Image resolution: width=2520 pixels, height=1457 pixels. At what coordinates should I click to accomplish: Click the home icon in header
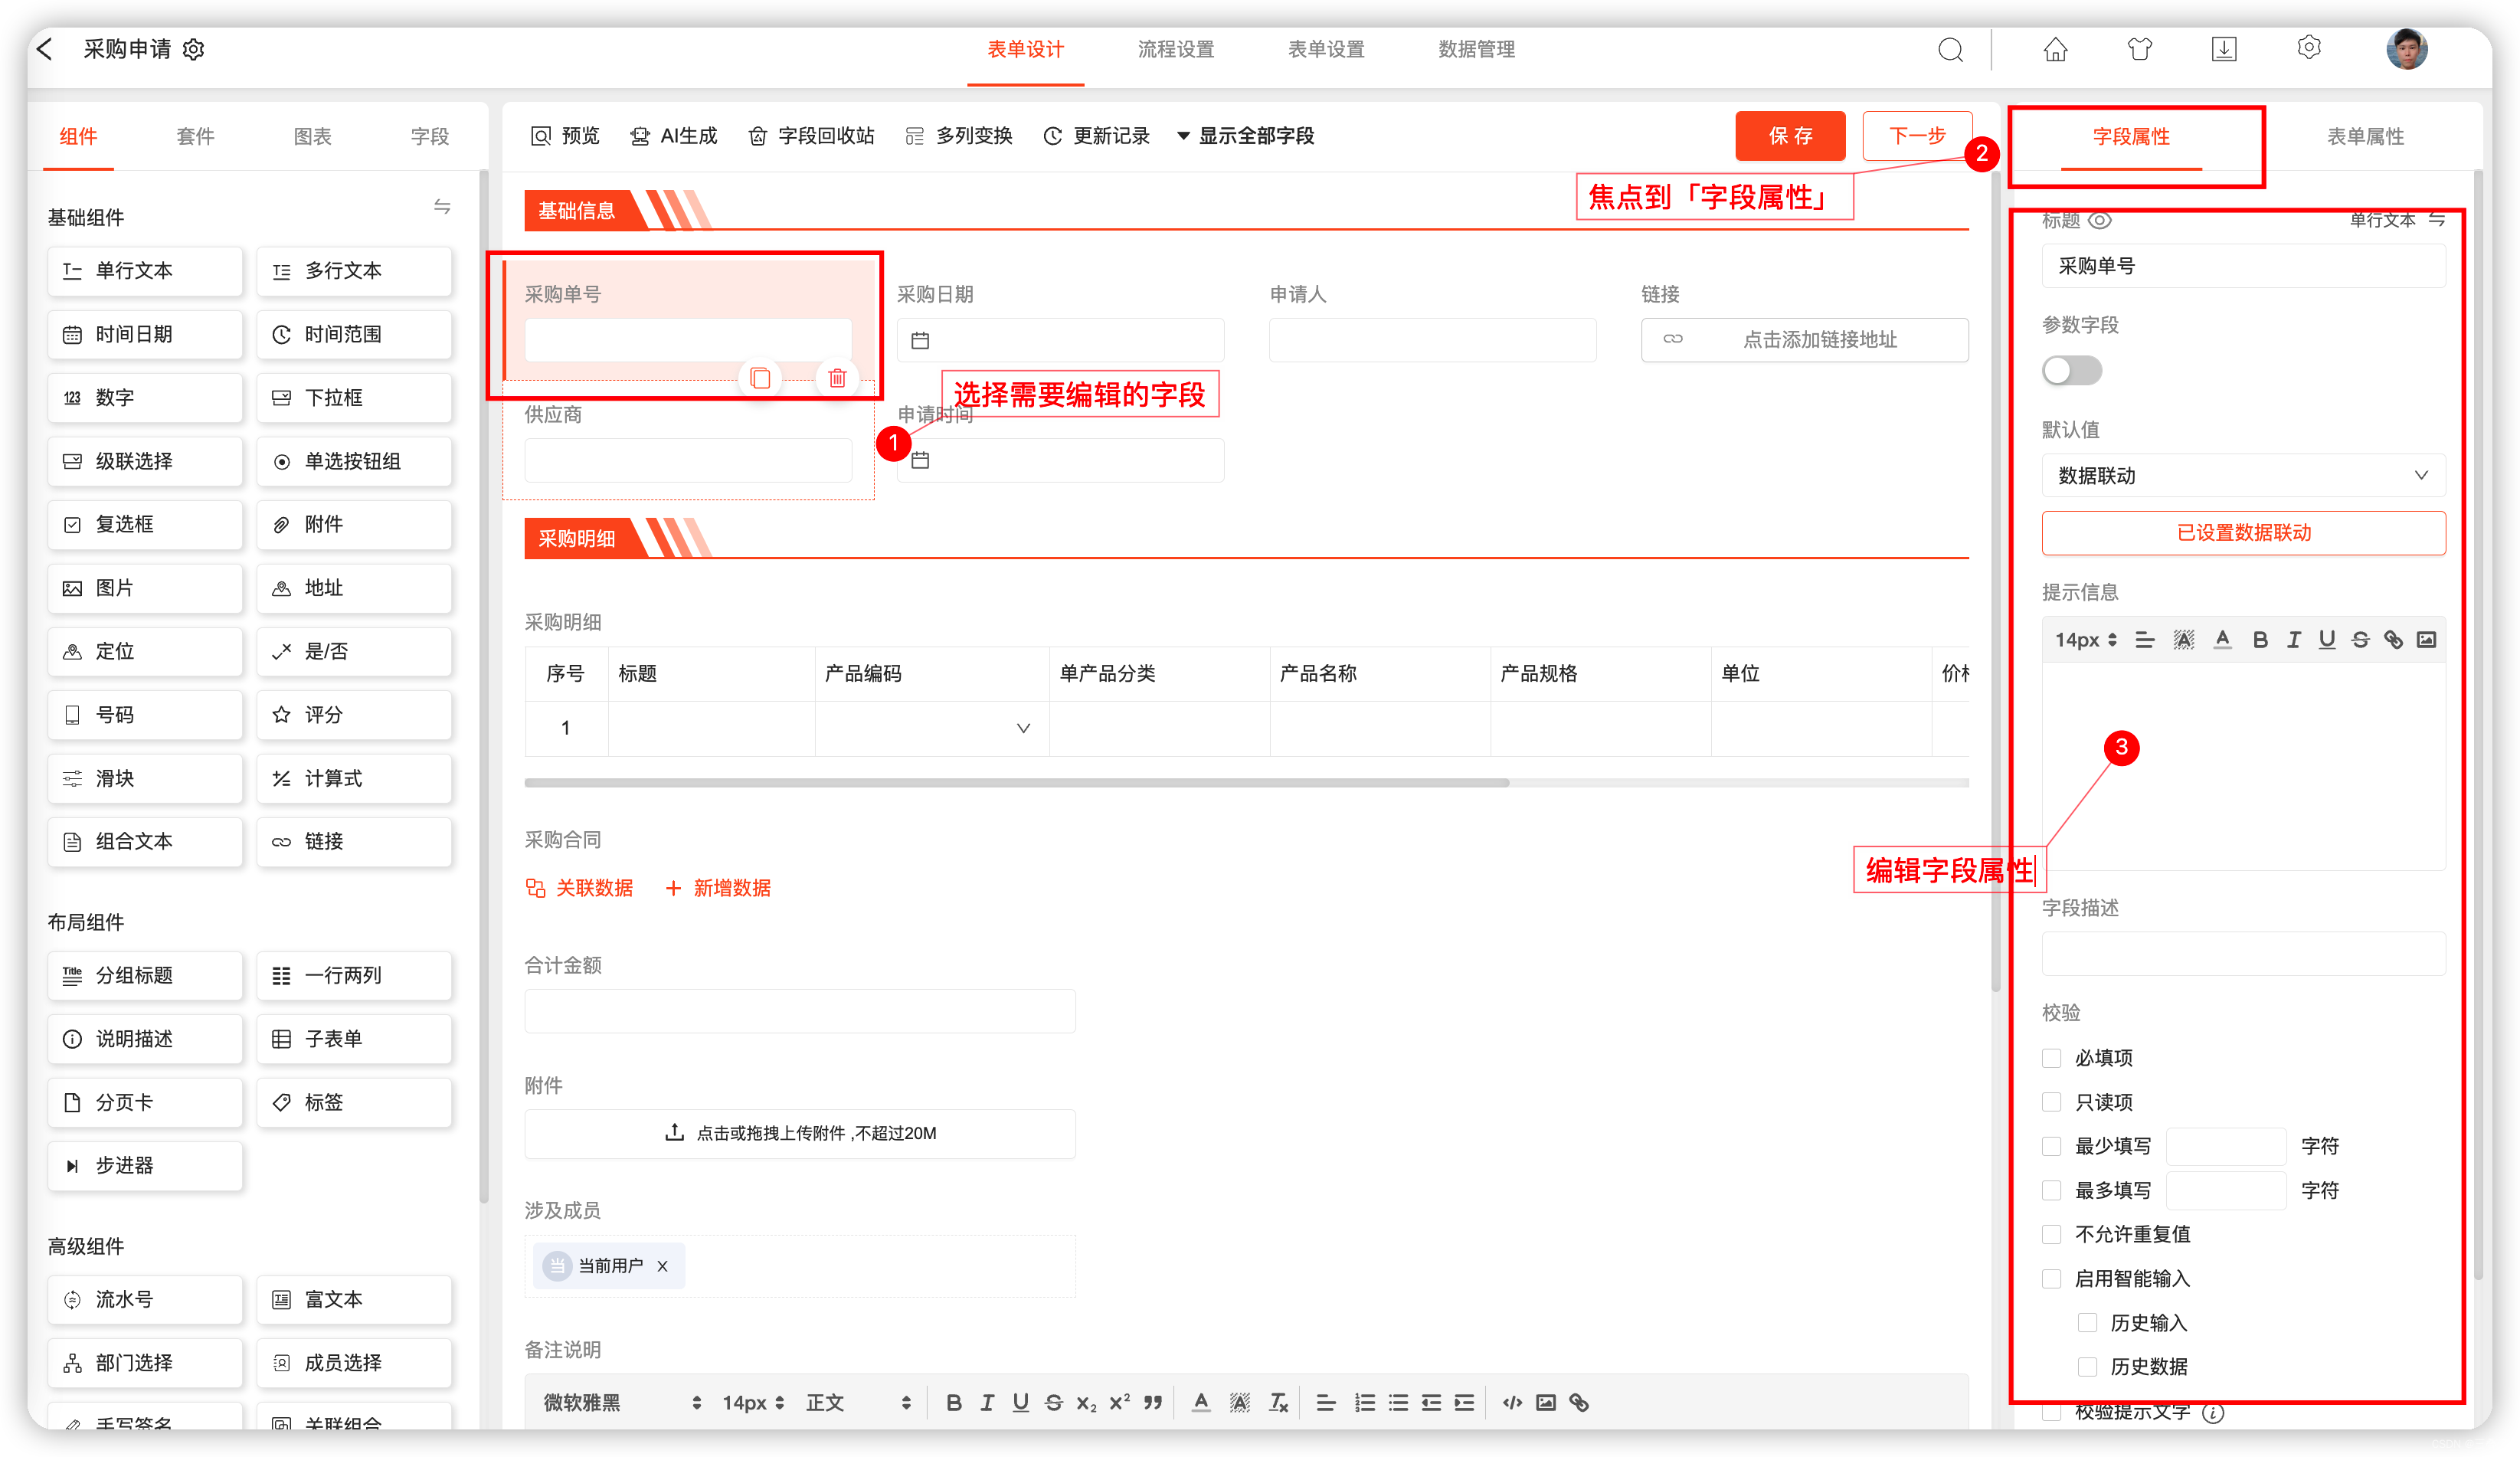tap(2054, 49)
